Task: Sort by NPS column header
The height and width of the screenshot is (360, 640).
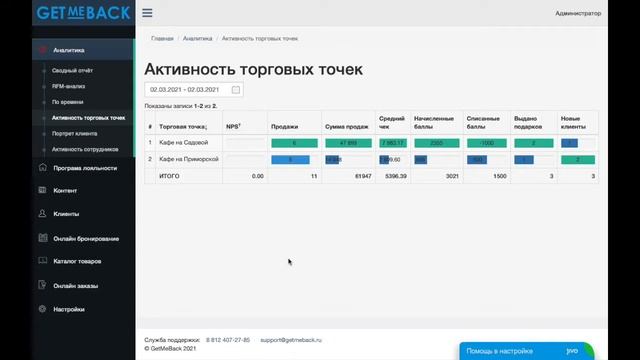Action: pyautogui.click(x=233, y=127)
